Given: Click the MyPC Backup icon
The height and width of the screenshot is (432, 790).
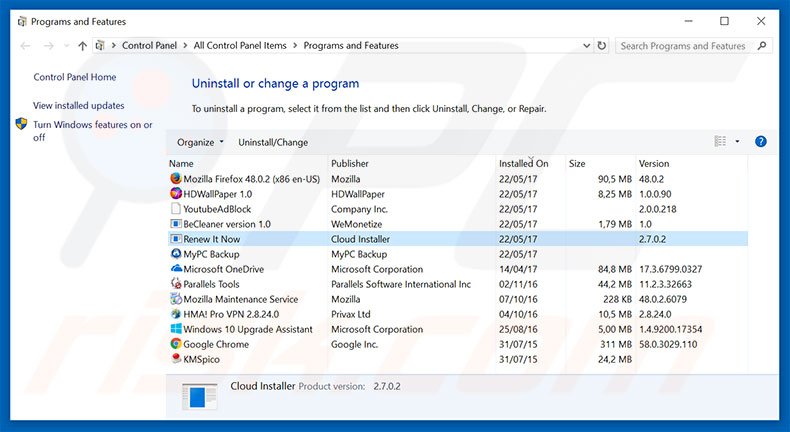Looking at the screenshot, I should 176,254.
